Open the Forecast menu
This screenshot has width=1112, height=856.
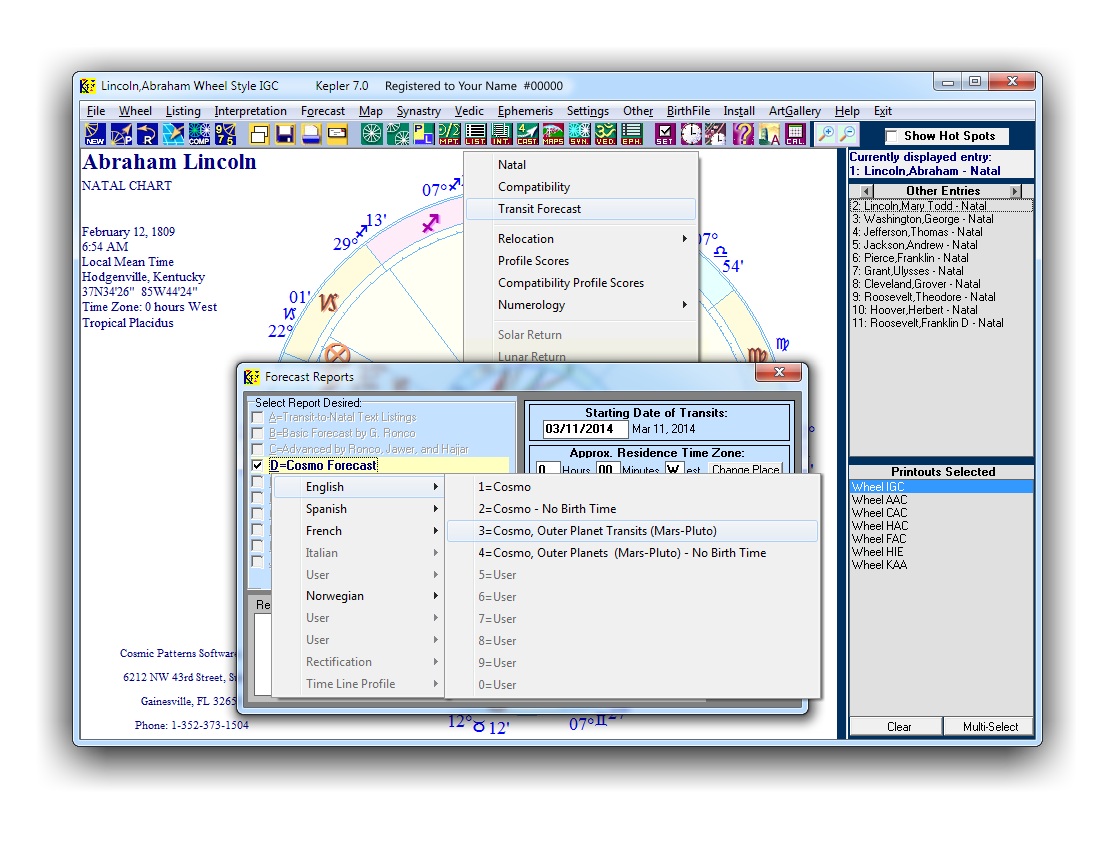click(323, 111)
